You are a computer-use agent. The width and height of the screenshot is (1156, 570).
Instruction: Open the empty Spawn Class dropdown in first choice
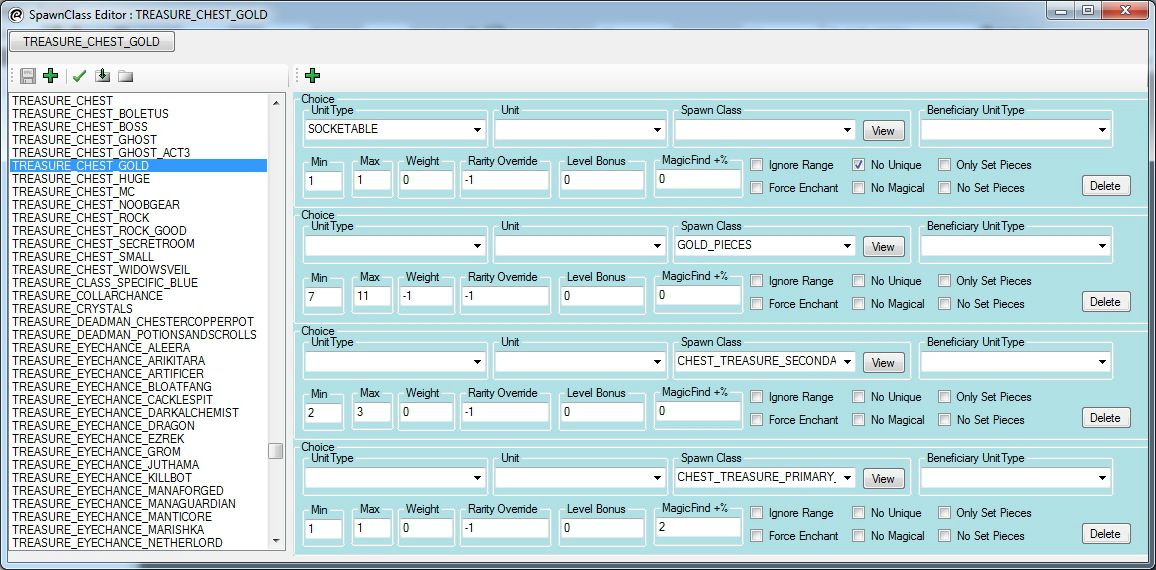point(848,131)
